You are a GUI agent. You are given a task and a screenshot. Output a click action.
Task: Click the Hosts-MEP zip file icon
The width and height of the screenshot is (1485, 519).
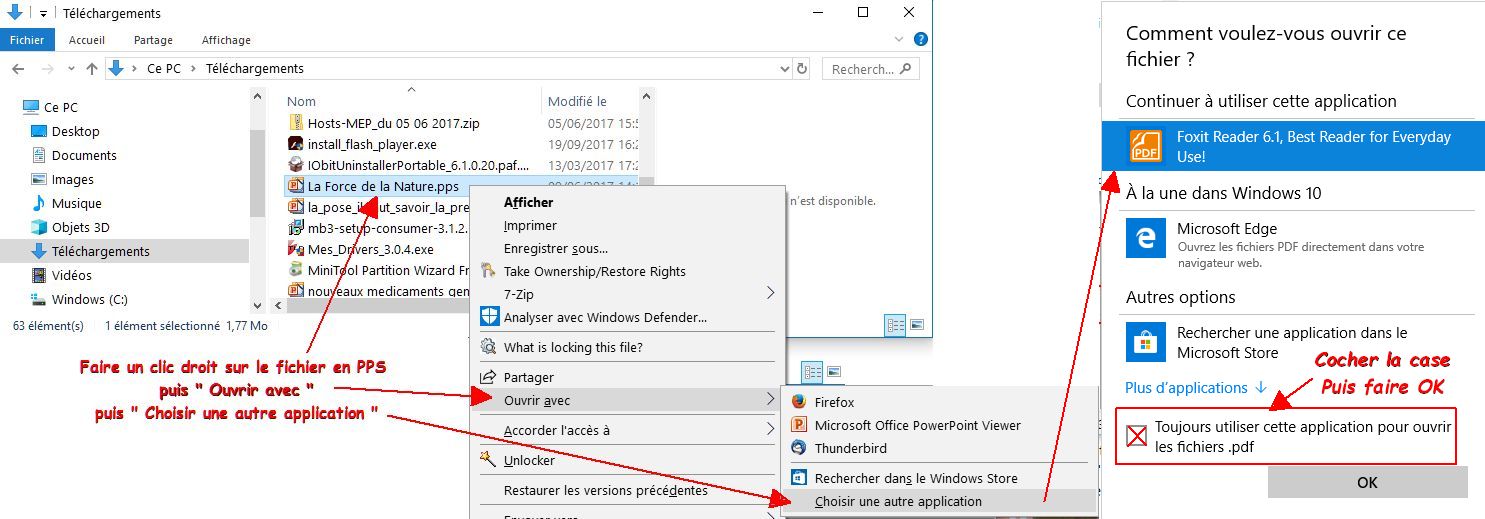point(296,124)
